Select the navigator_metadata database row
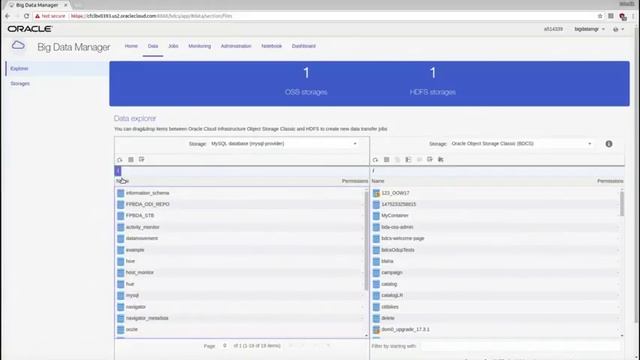The image size is (640, 360). click(x=239, y=318)
